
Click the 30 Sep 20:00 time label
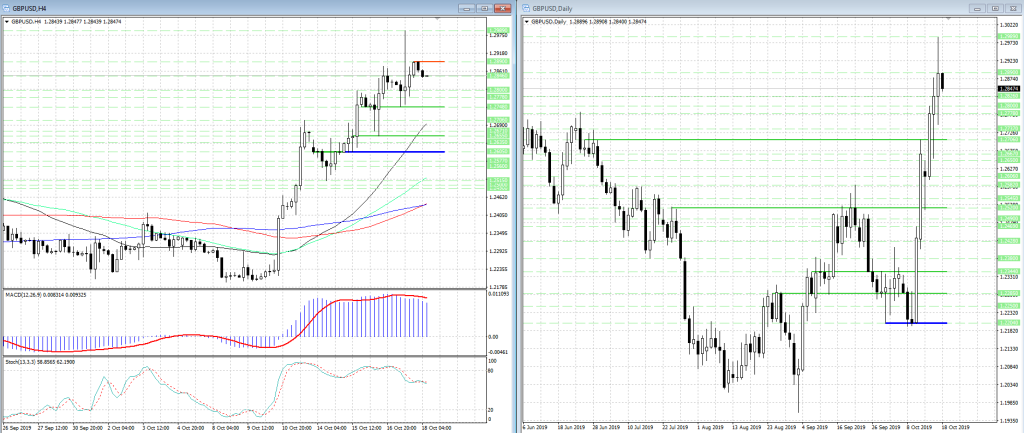tap(88, 428)
